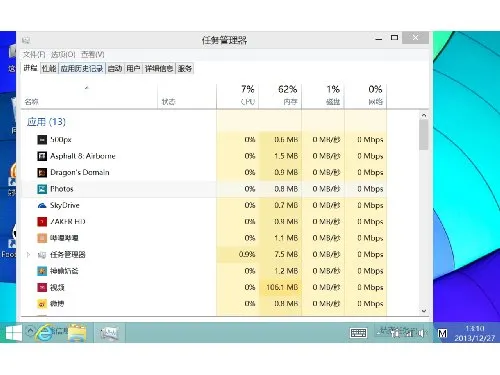Image resolution: width=500 pixels, height=375 pixels.
Task: Sort by the 名称 column header
Action: [x=32, y=102]
